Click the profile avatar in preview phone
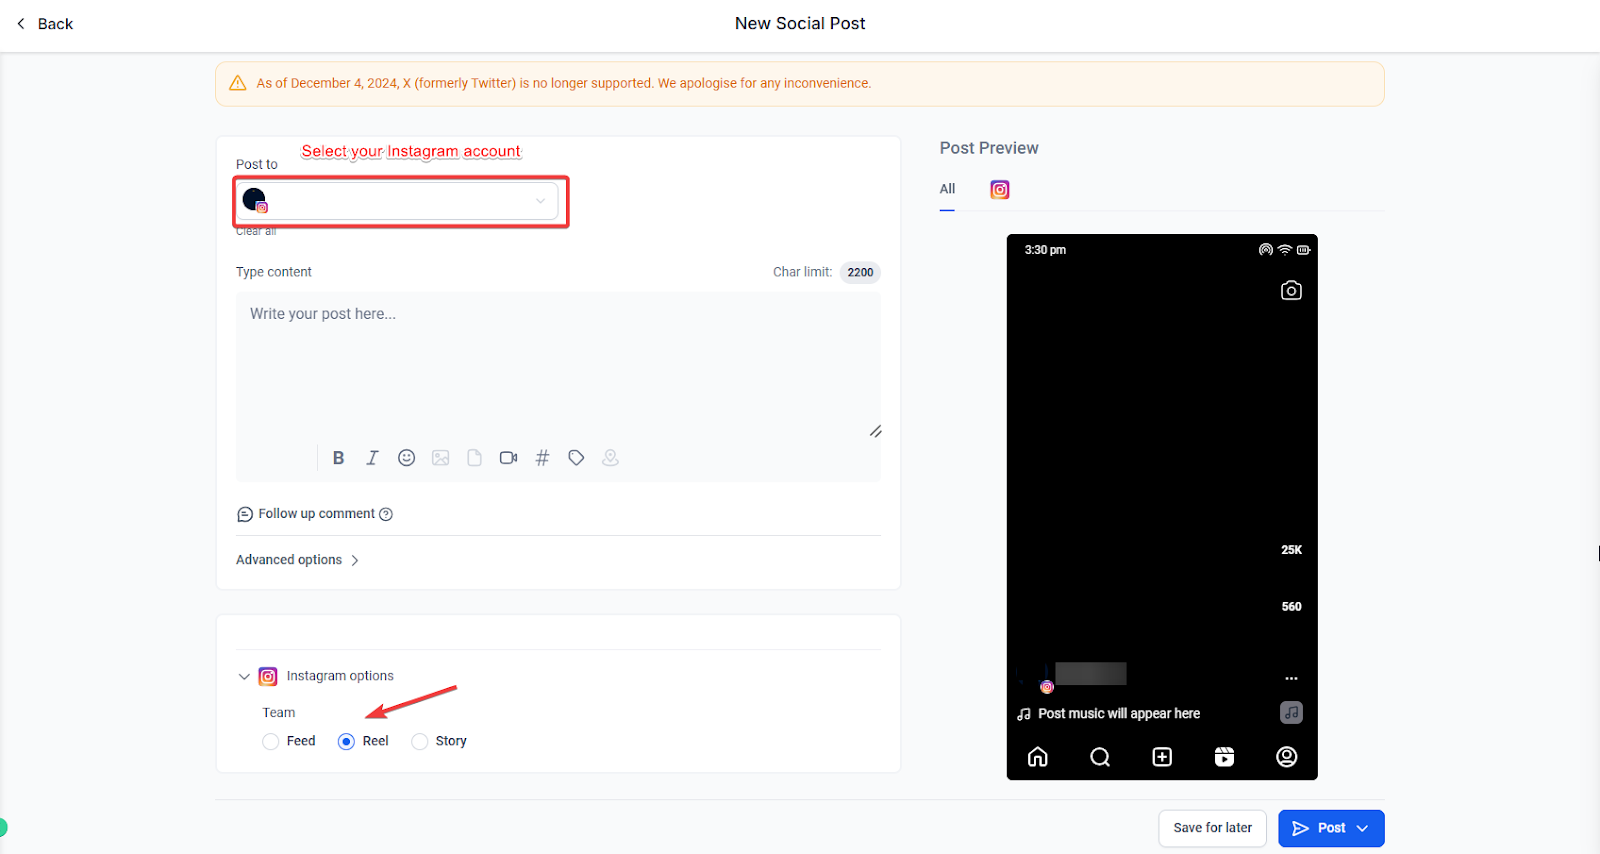The image size is (1600, 854). tap(1033, 675)
